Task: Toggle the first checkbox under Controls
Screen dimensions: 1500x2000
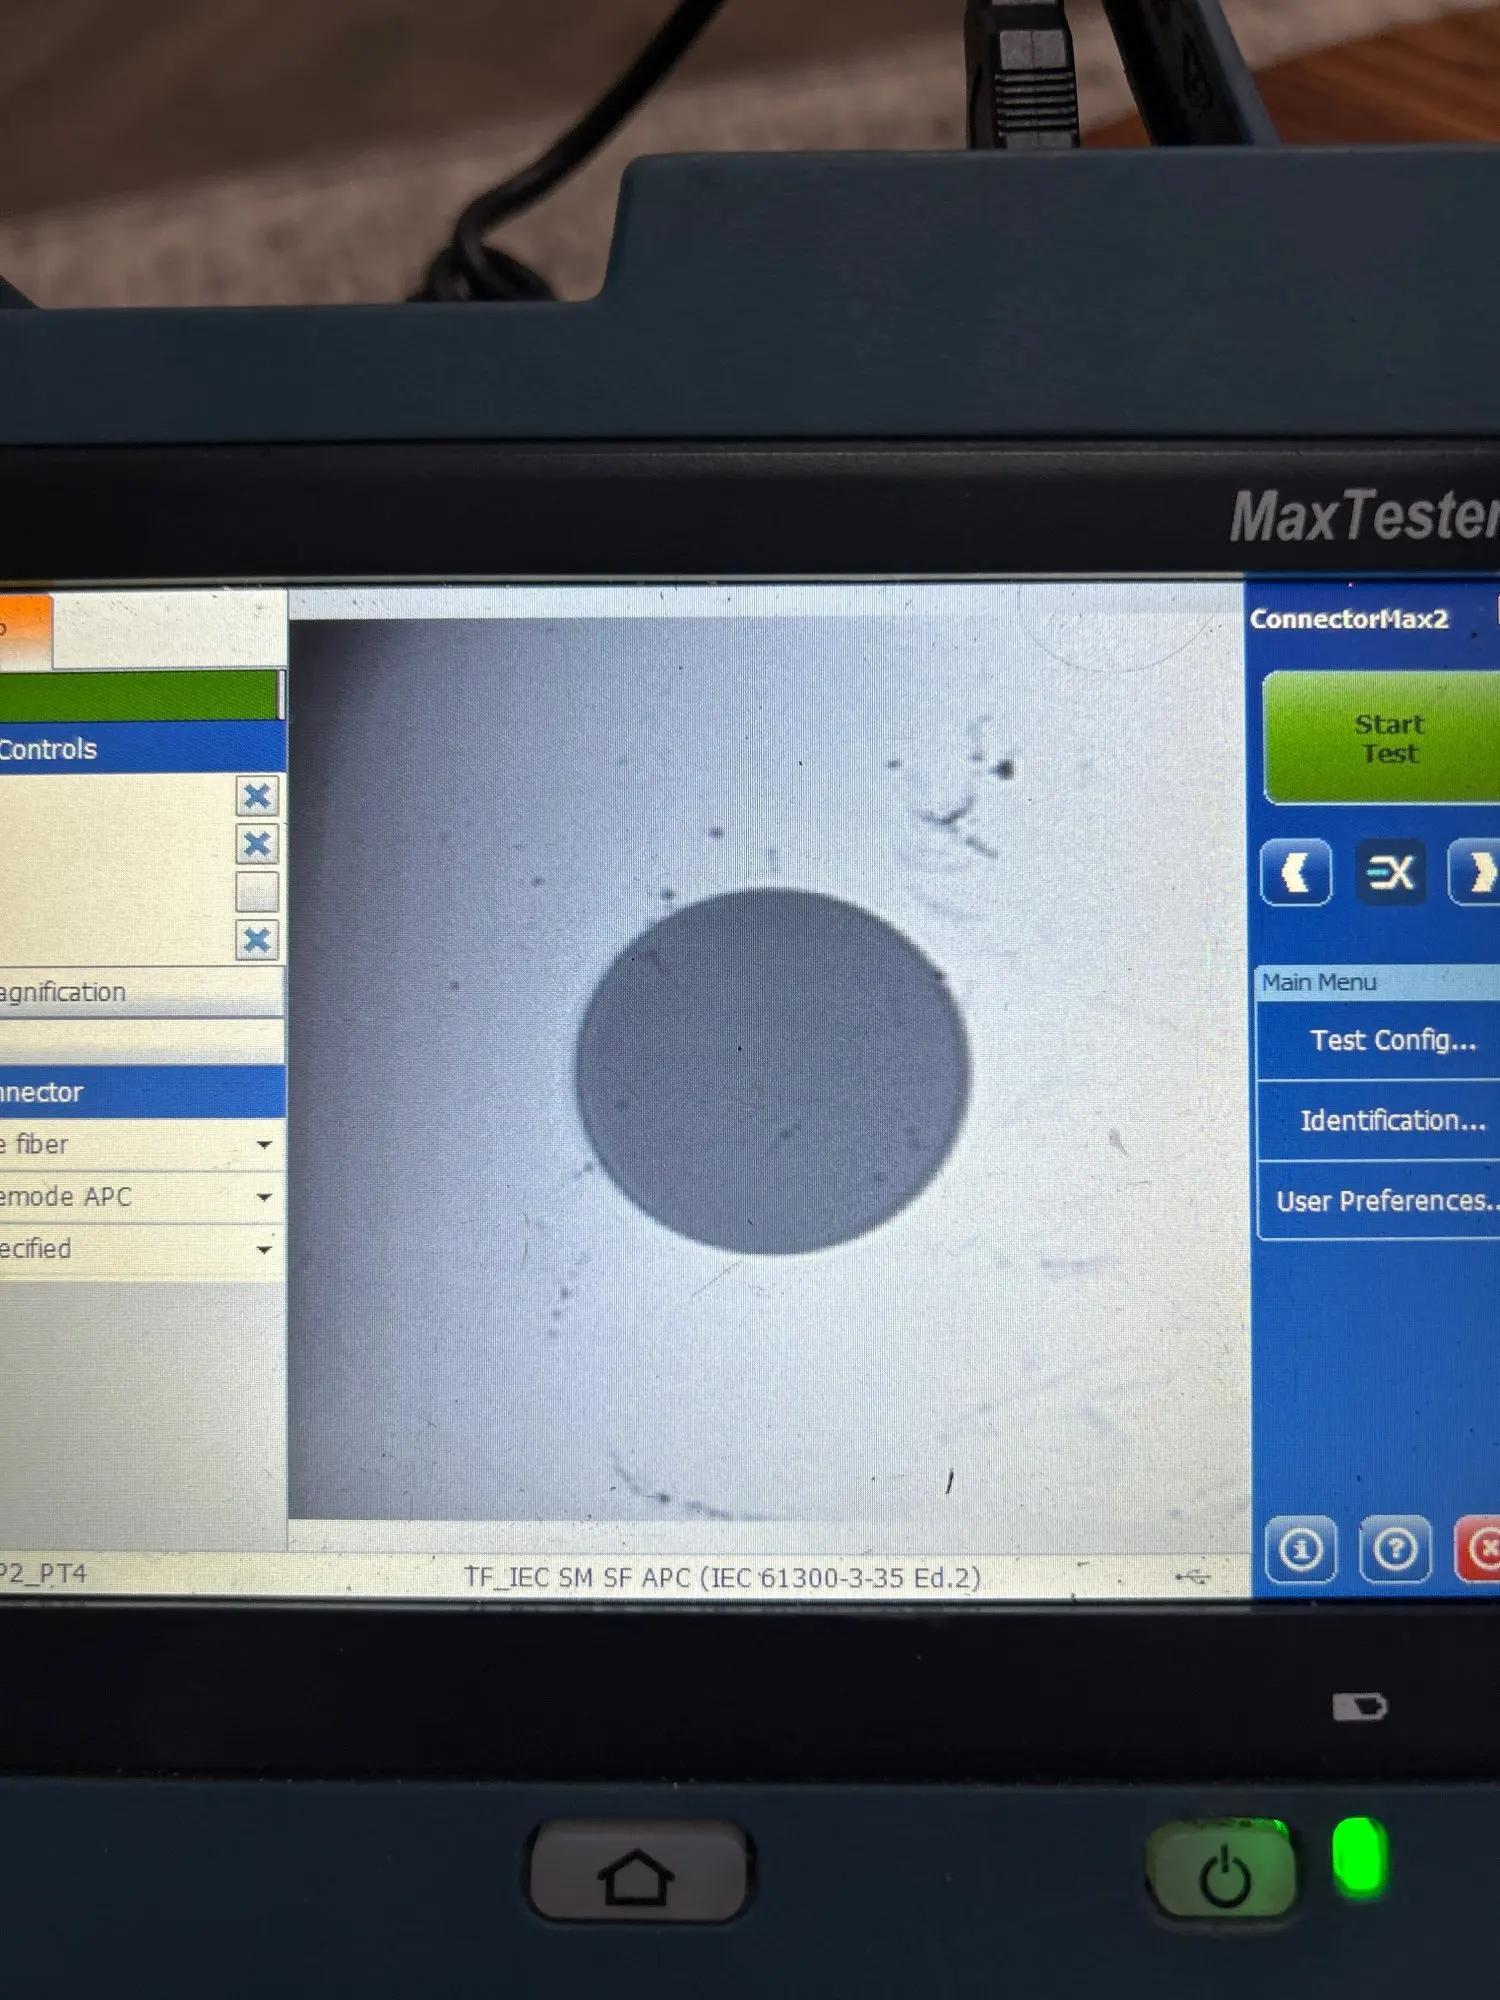Action: click(257, 796)
